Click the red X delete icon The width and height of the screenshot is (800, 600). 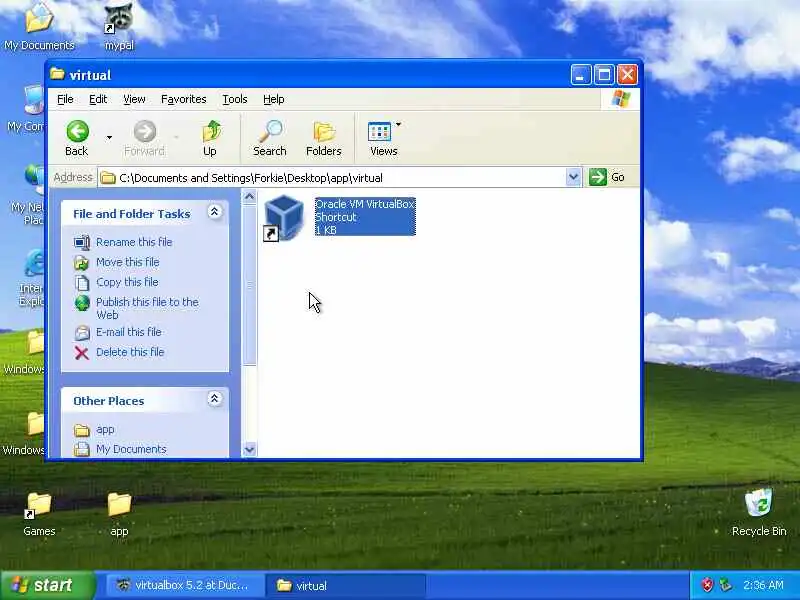click(x=82, y=353)
